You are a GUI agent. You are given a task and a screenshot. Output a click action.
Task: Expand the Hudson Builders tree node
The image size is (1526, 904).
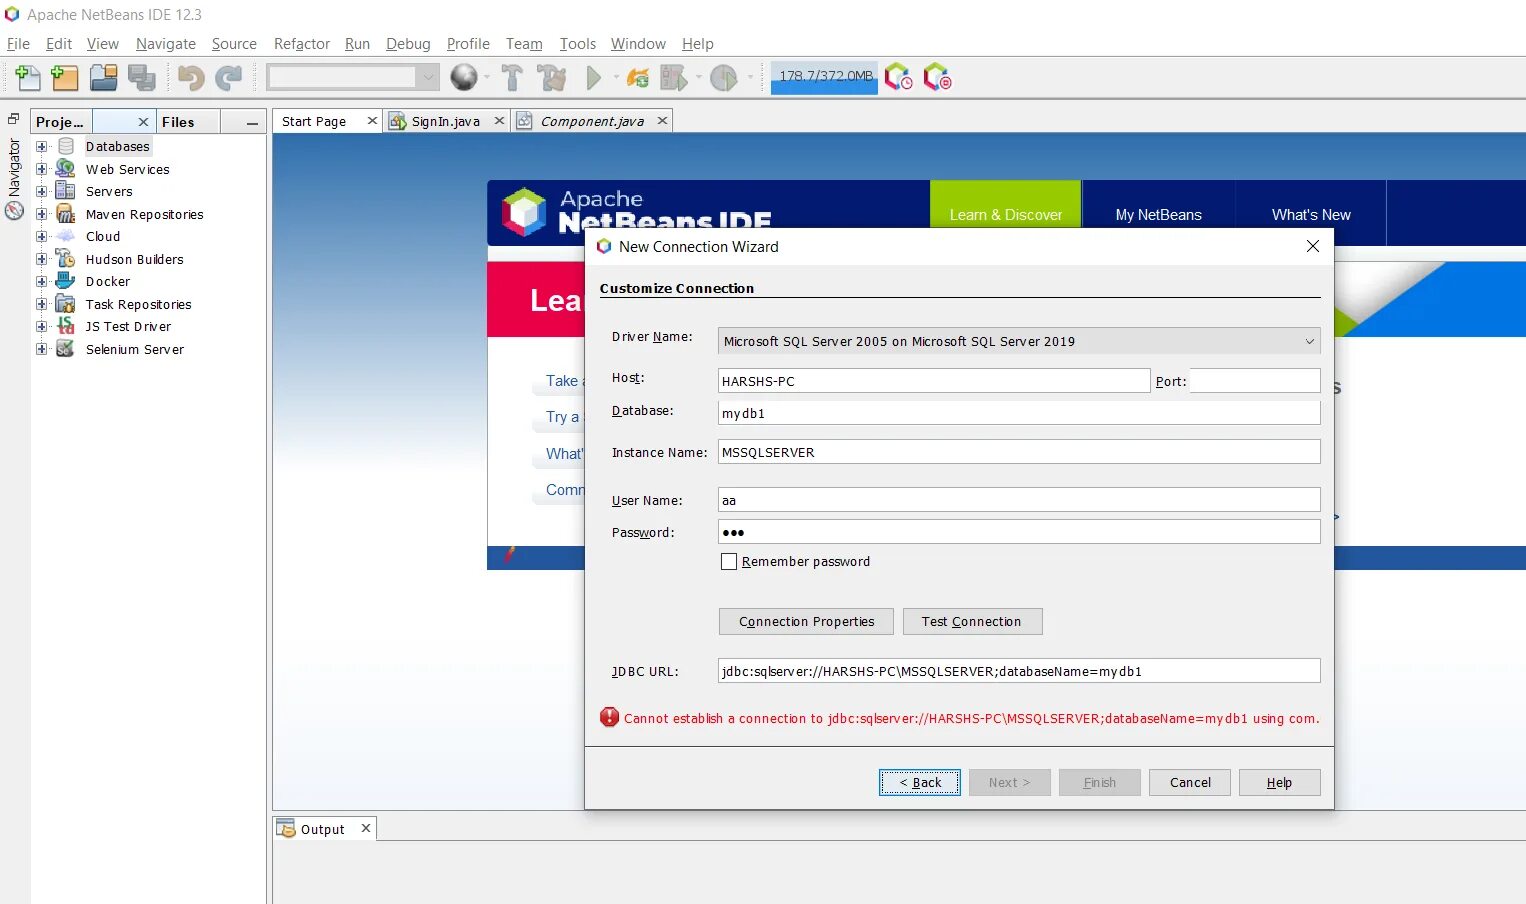(42, 259)
